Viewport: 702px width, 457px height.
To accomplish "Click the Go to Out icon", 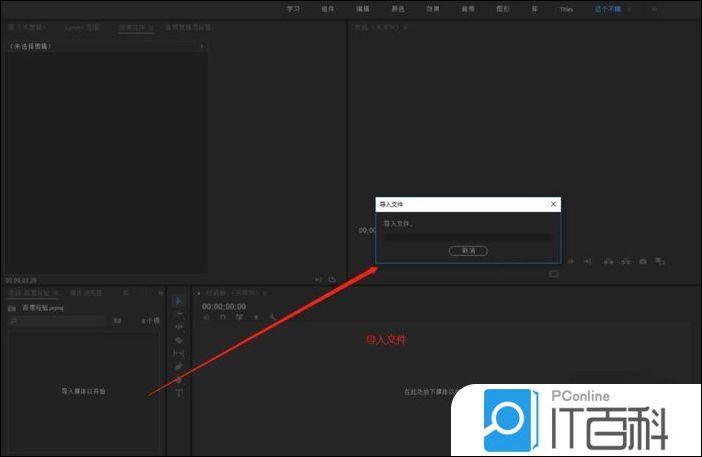I will click(x=588, y=261).
